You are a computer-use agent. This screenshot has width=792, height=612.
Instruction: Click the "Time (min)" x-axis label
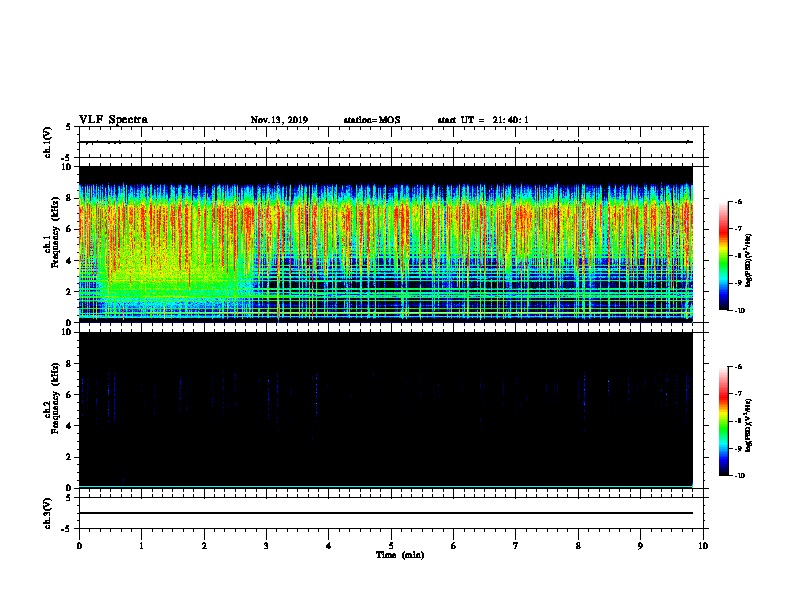400,555
